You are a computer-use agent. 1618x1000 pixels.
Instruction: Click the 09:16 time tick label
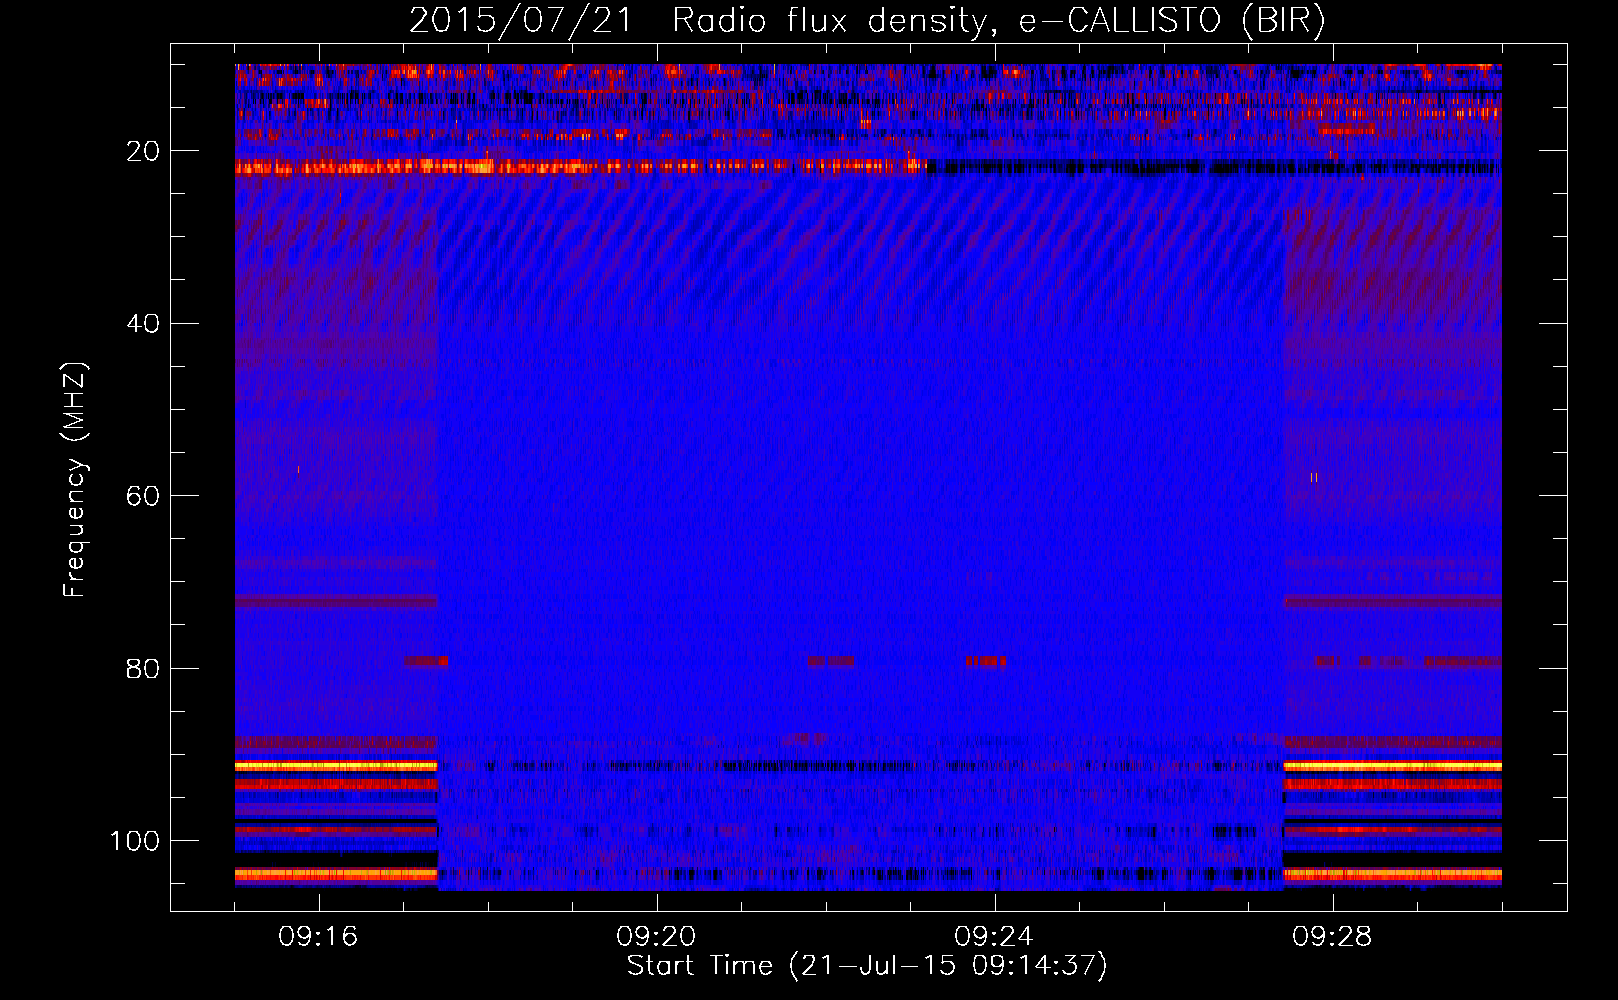coord(318,937)
